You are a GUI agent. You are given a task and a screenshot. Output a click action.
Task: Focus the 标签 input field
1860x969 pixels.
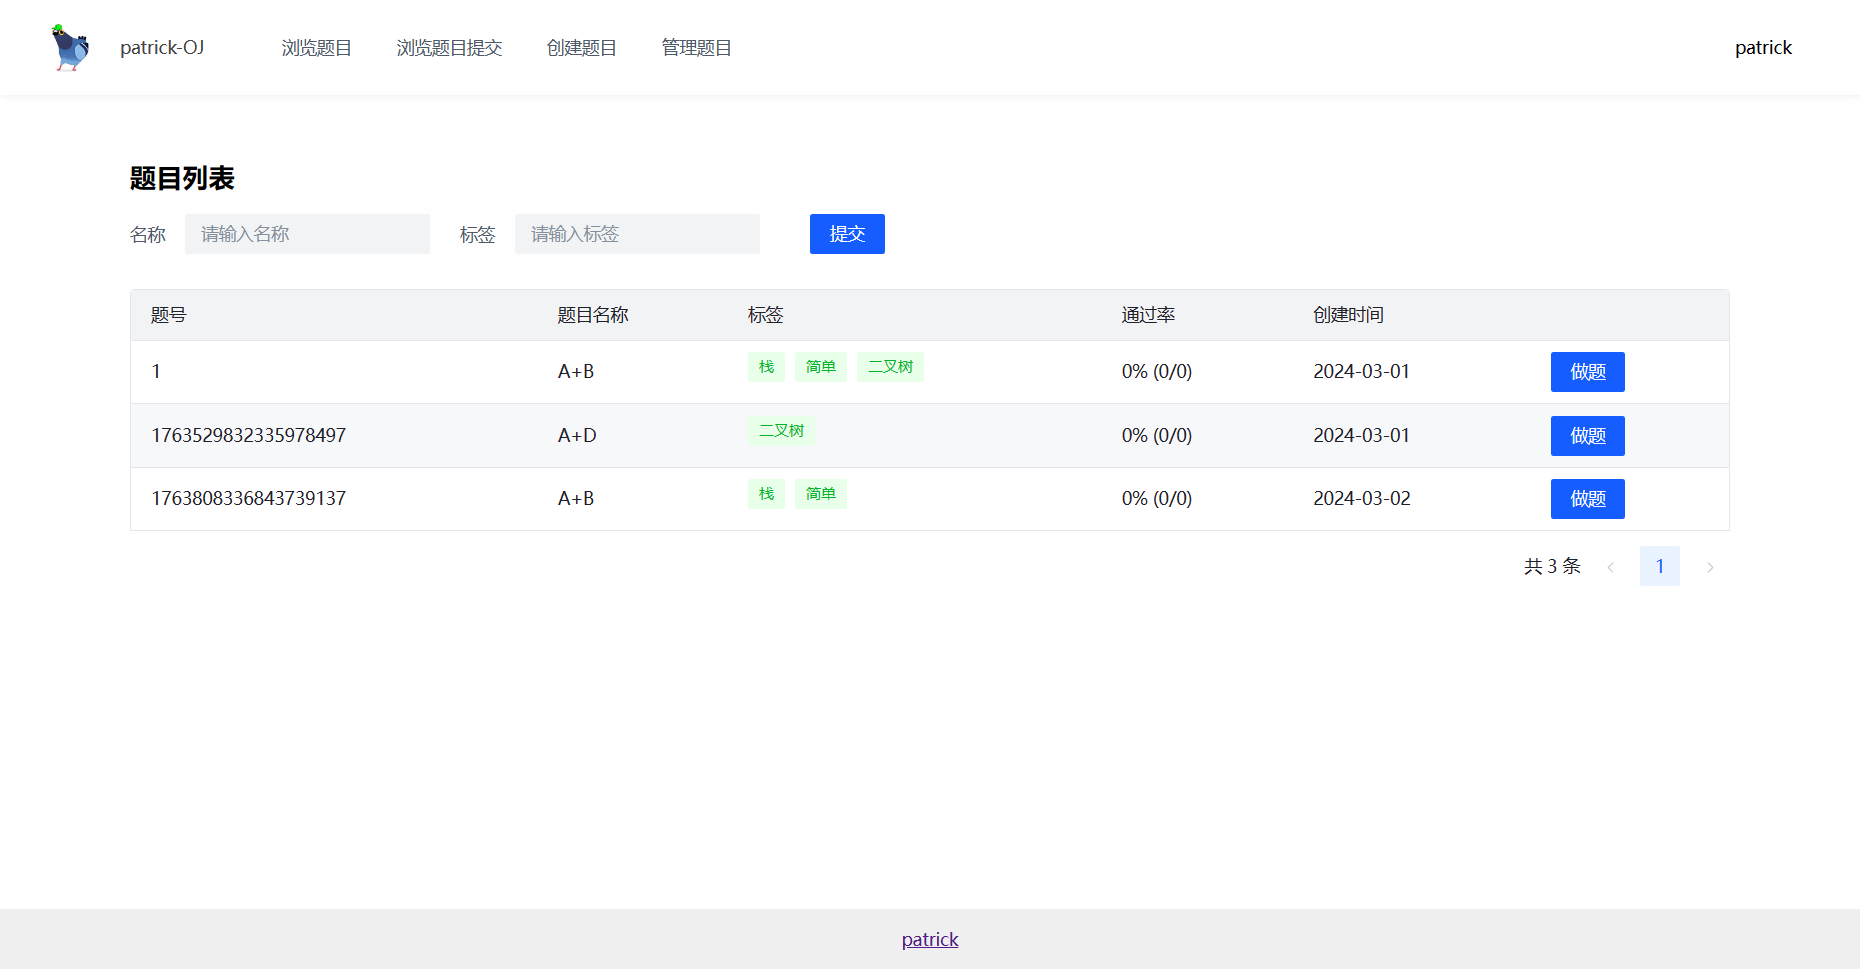637,234
